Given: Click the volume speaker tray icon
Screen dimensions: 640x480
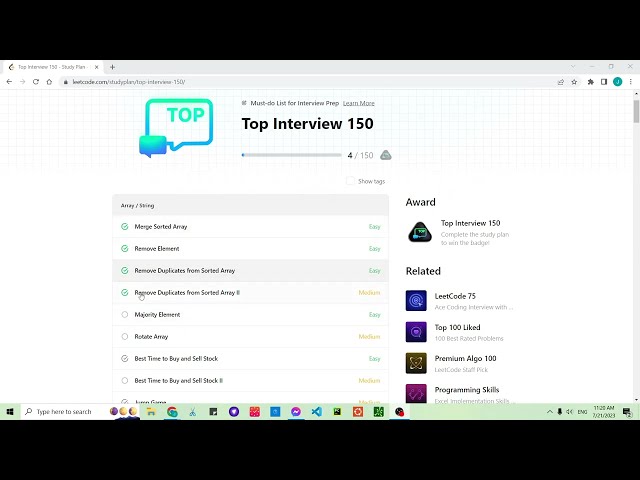Looking at the screenshot, I should [569, 411].
